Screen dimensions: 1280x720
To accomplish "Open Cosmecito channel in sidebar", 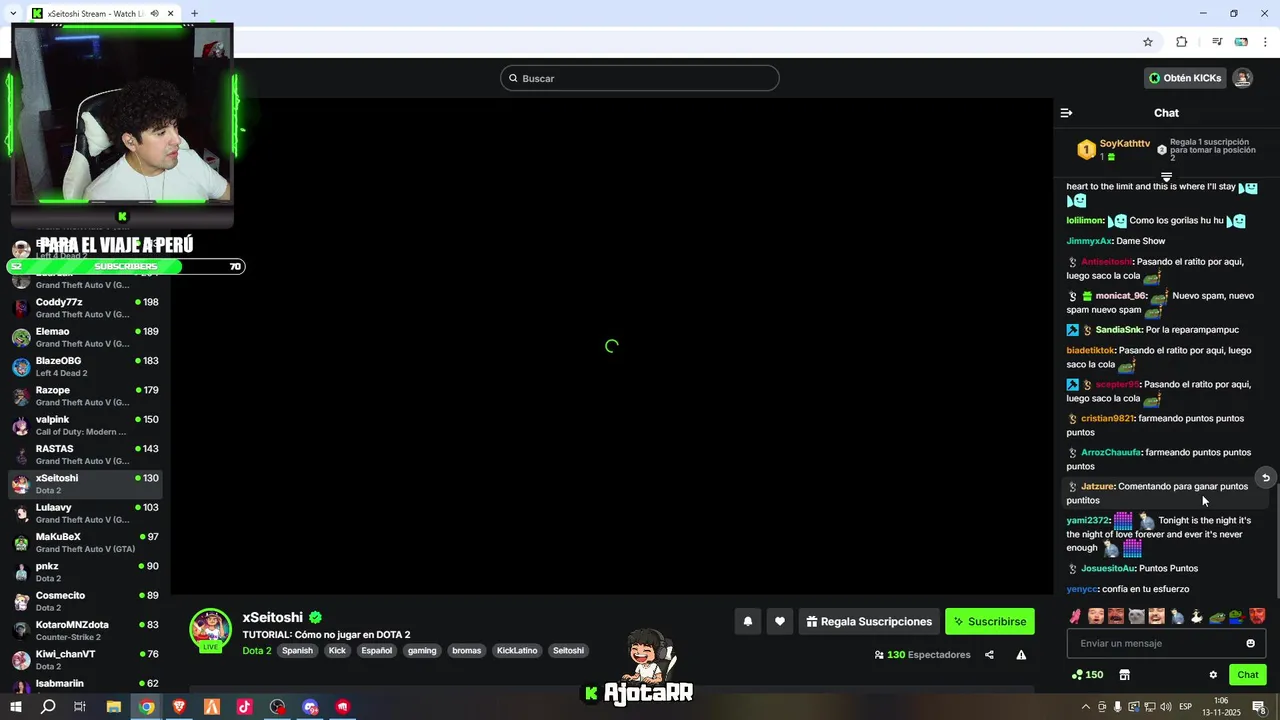I will pyautogui.click(x=85, y=601).
